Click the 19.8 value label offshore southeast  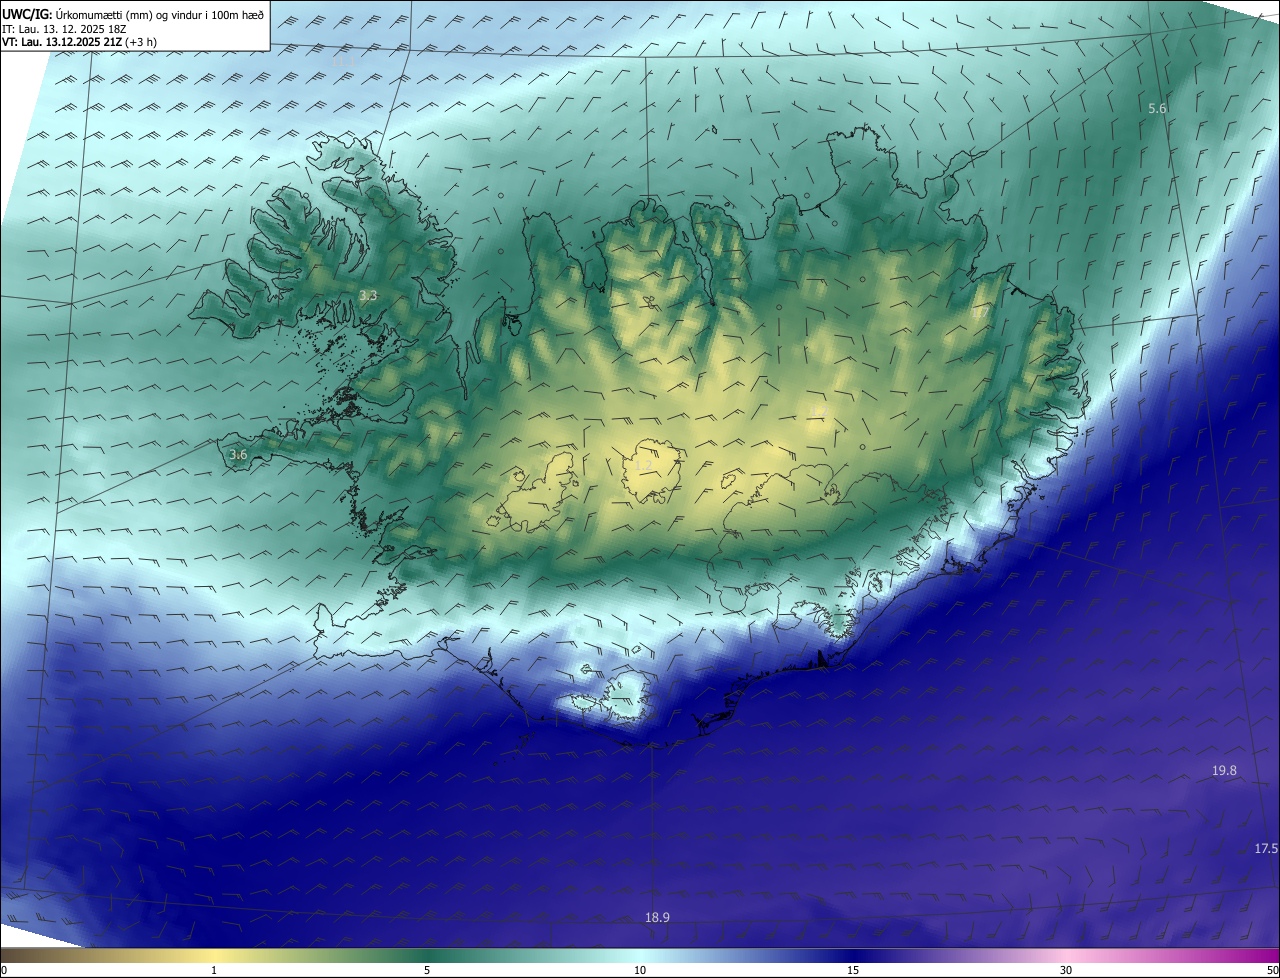(1224, 770)
